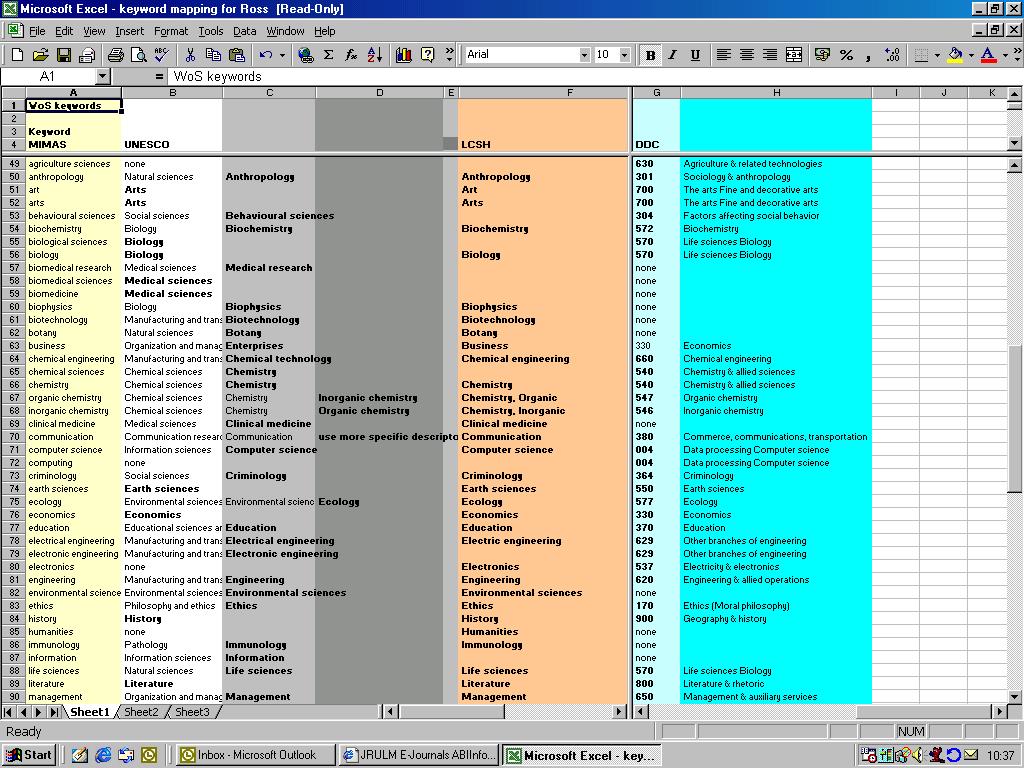Click the Print icon
This screenshot has width=1024, height=768.
[116, 55]
